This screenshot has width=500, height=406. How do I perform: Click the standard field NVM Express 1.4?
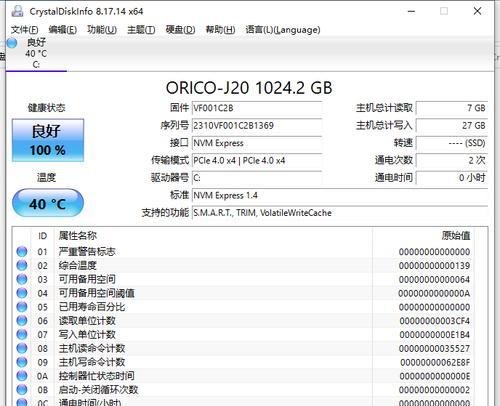340,195
